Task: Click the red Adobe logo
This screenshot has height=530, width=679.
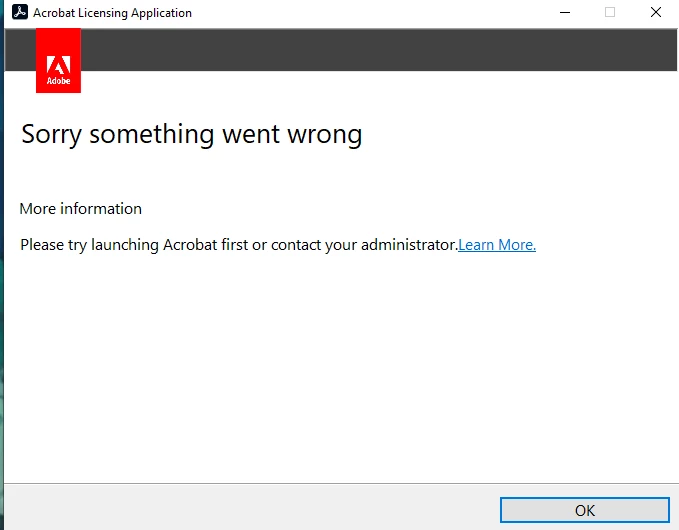Action: (x=58, y=61)
